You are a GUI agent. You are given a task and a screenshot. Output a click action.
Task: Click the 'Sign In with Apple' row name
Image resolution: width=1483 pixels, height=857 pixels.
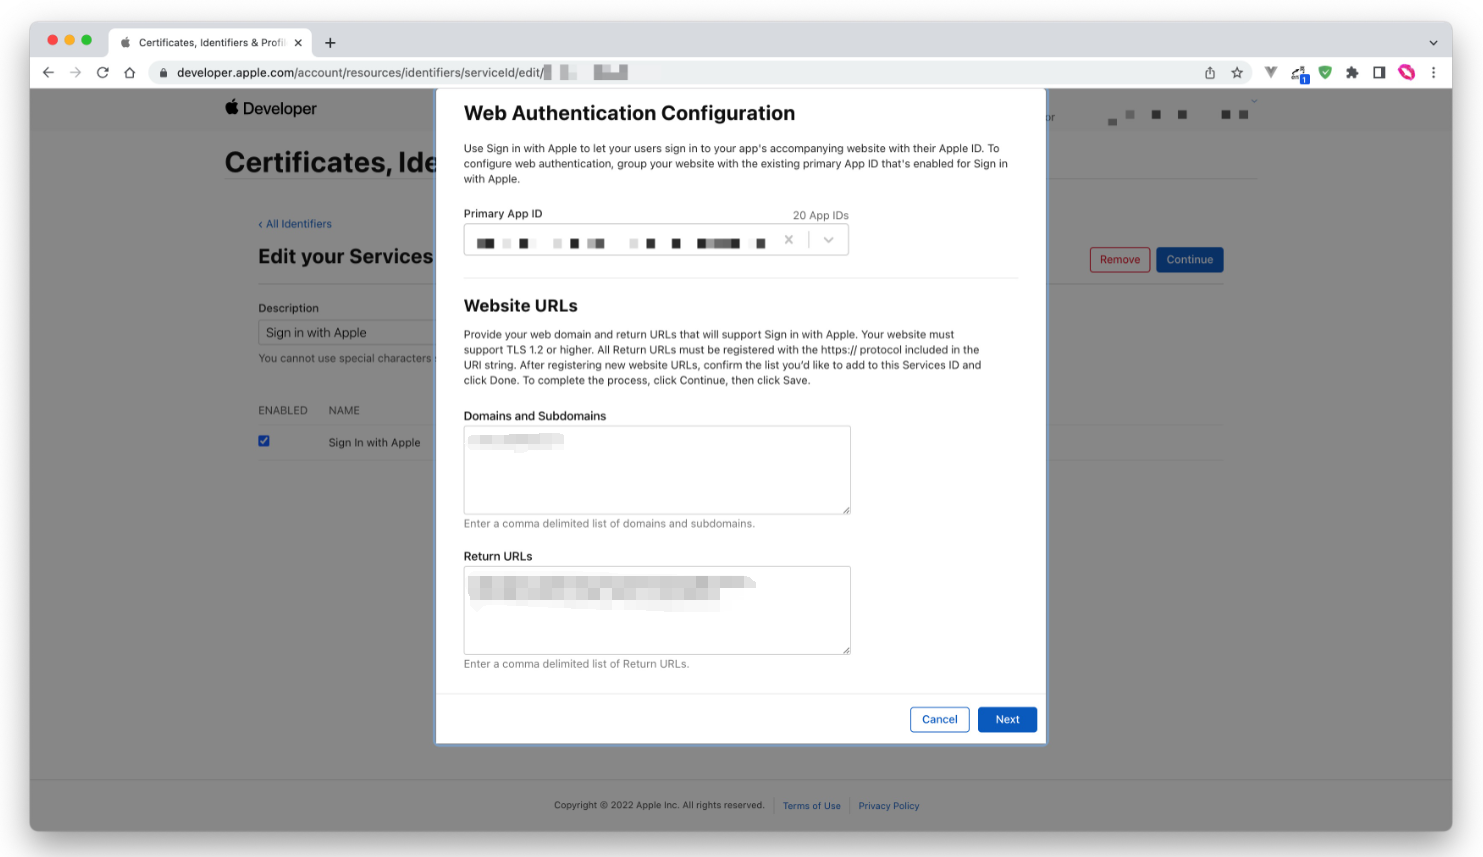click(x=375, y=443)
